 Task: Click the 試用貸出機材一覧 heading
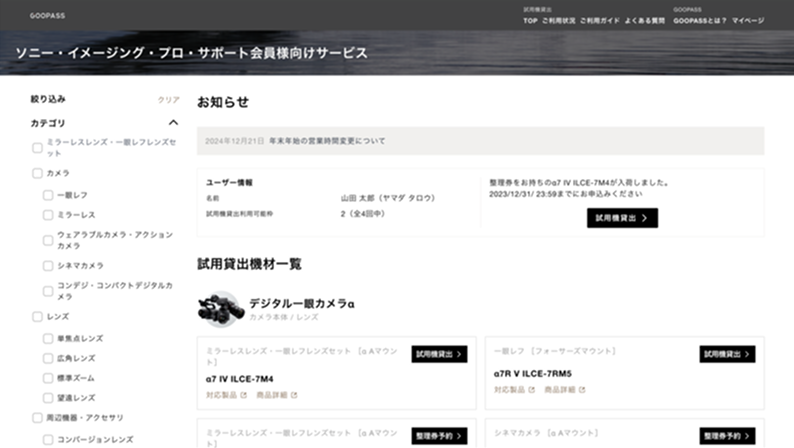pyautogui.click(x=249, y=264)
